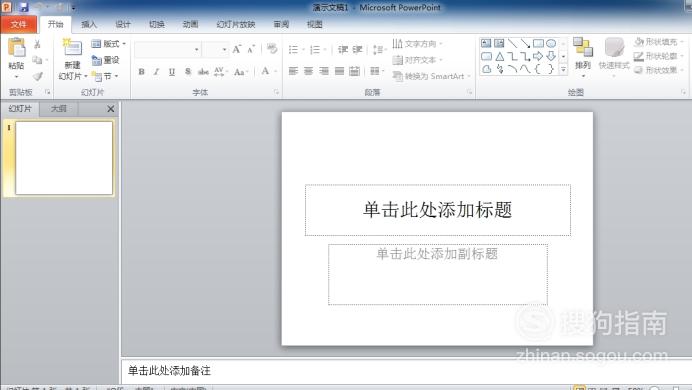
Task: Open the font name combo box
Action: click(x=168, y=49)
